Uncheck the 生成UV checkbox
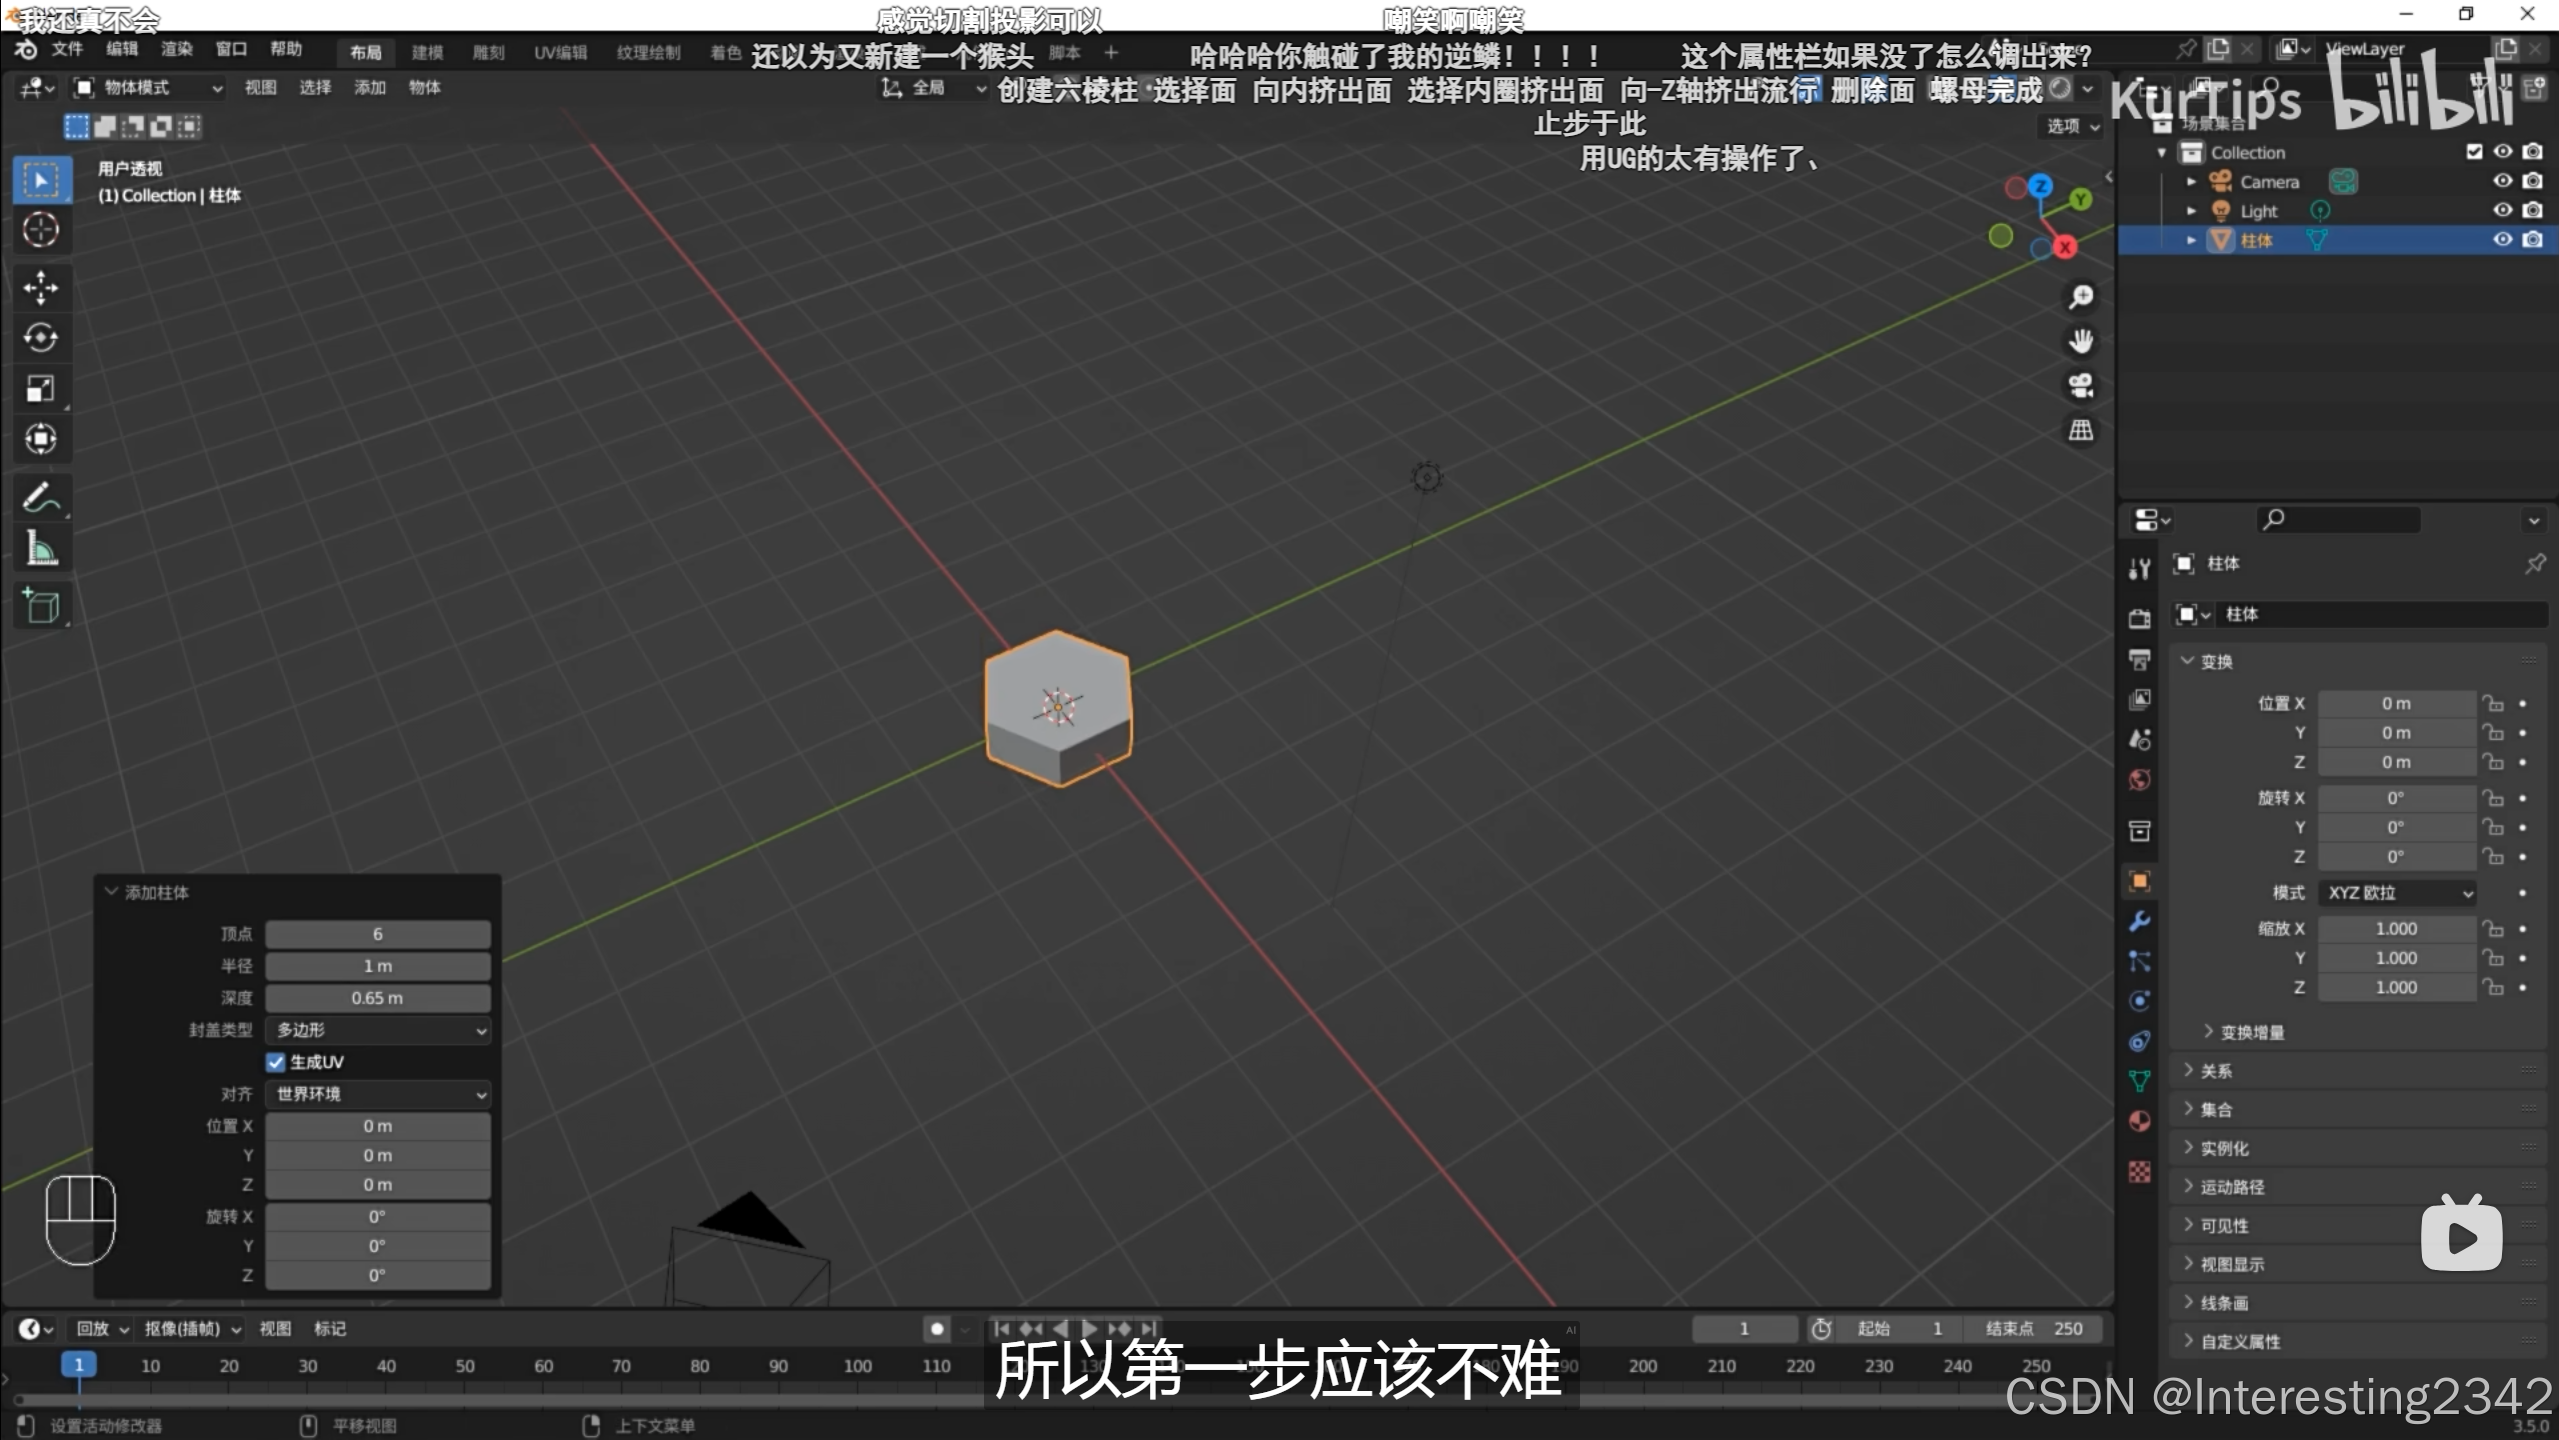Screen dimensions: 2559x1440 coord(276,1062)
